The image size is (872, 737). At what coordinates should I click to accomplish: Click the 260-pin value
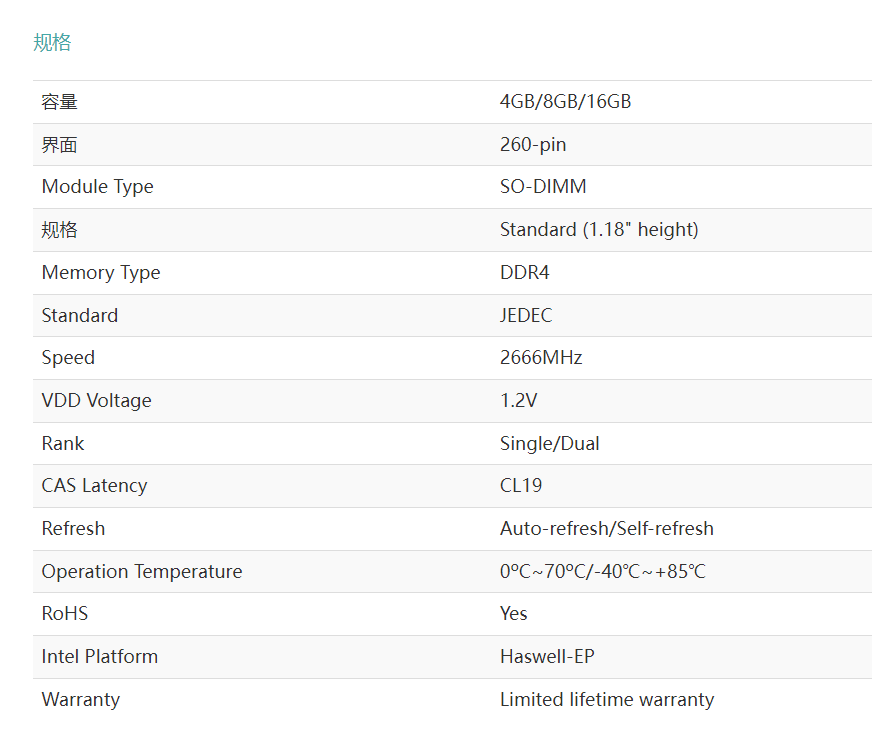pos(533,145)
